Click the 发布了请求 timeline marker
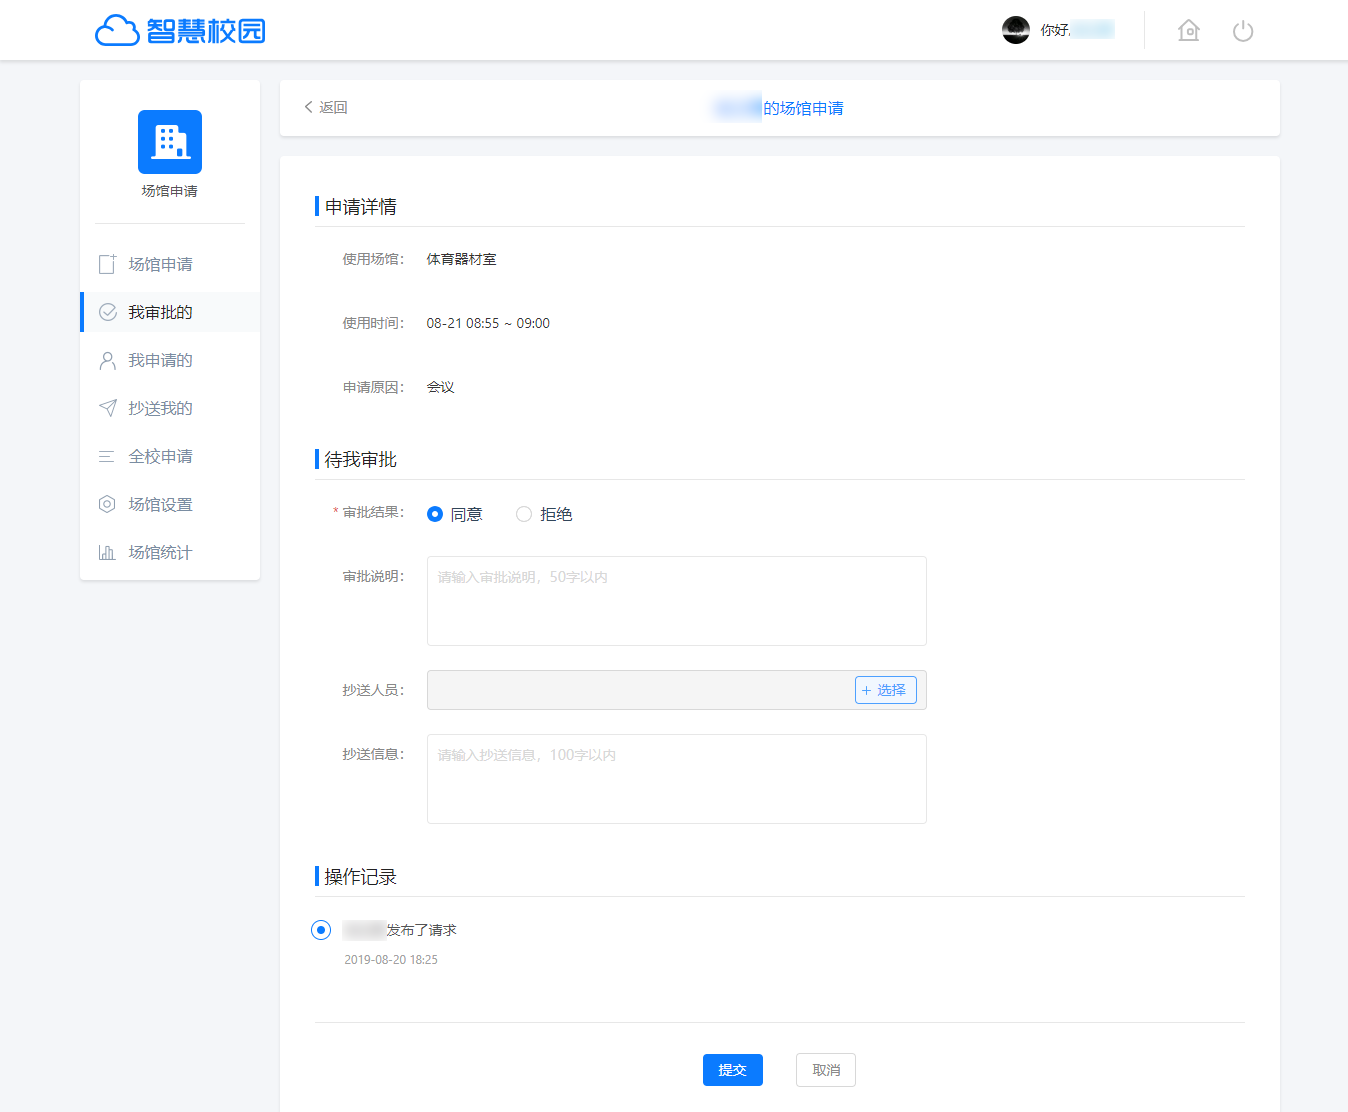This screenshot has width=1348, height=1112. pyautogui.click(x=321, y=930)
